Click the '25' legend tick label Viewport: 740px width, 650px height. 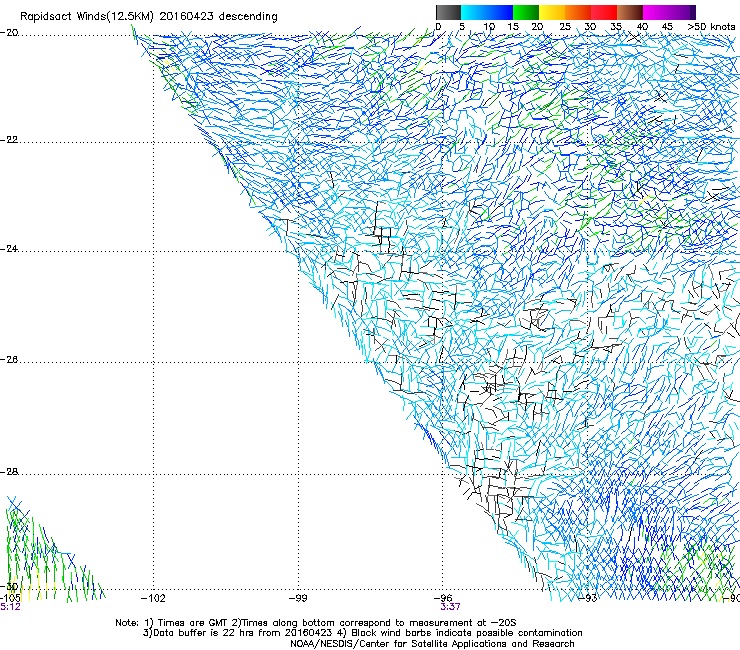pyautogui.click(x=565, y=27)
